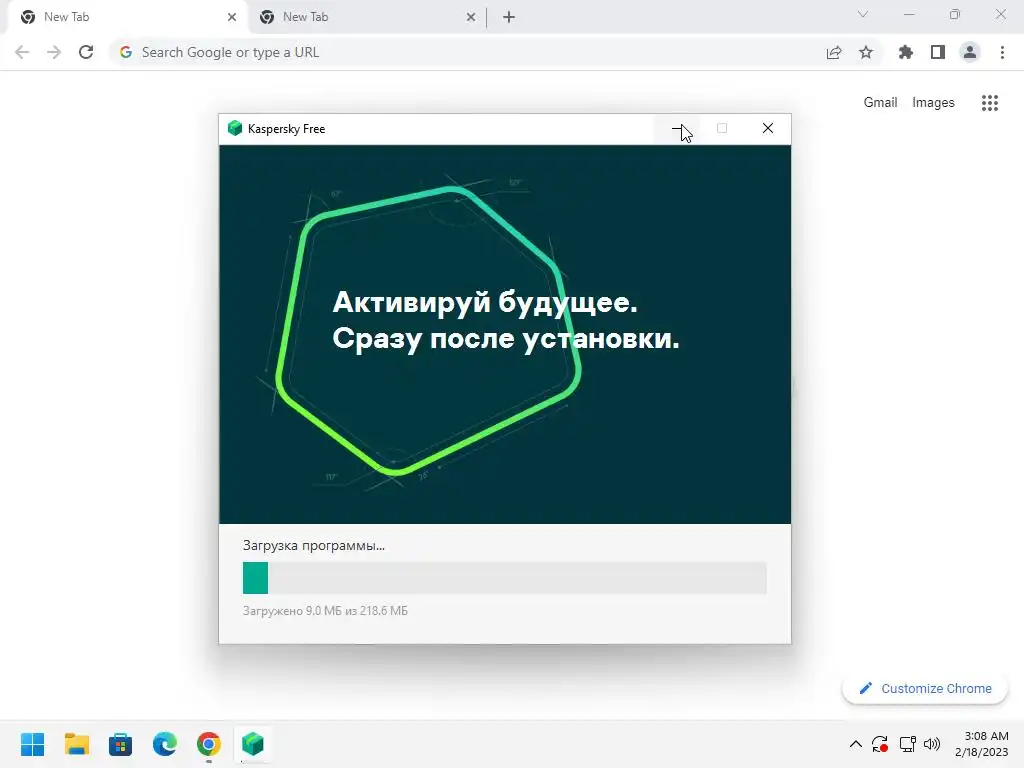
Task: Open the Images link
Action: (933, 103)
